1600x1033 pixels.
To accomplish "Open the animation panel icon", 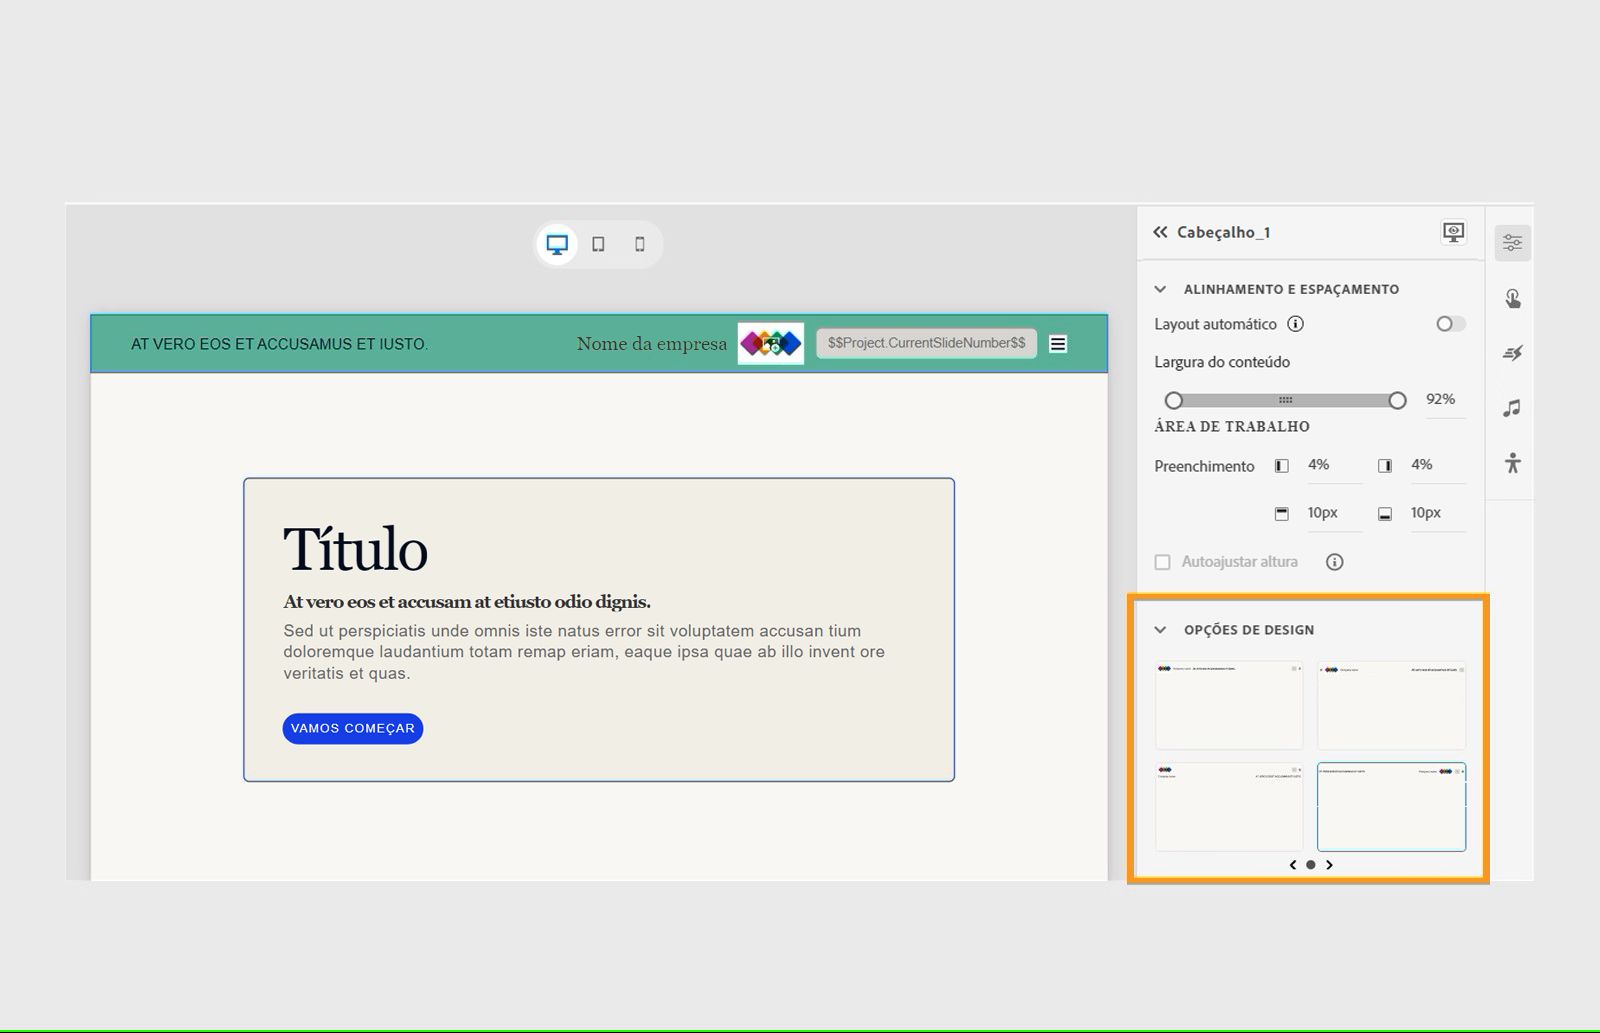I will 1512,352.
